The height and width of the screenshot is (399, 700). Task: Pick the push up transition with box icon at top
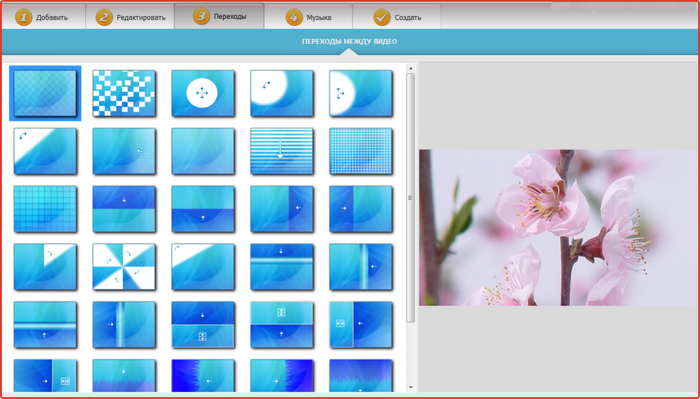[x=282, y=325]
